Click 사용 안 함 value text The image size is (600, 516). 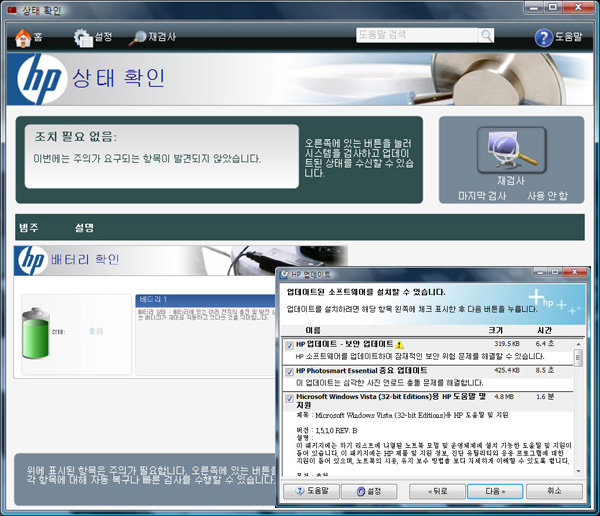click(x=548, y=196)
